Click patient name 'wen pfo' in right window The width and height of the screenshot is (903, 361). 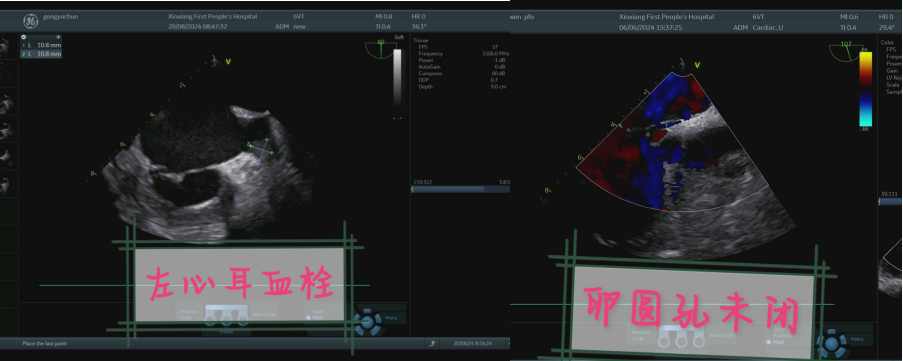522,17
